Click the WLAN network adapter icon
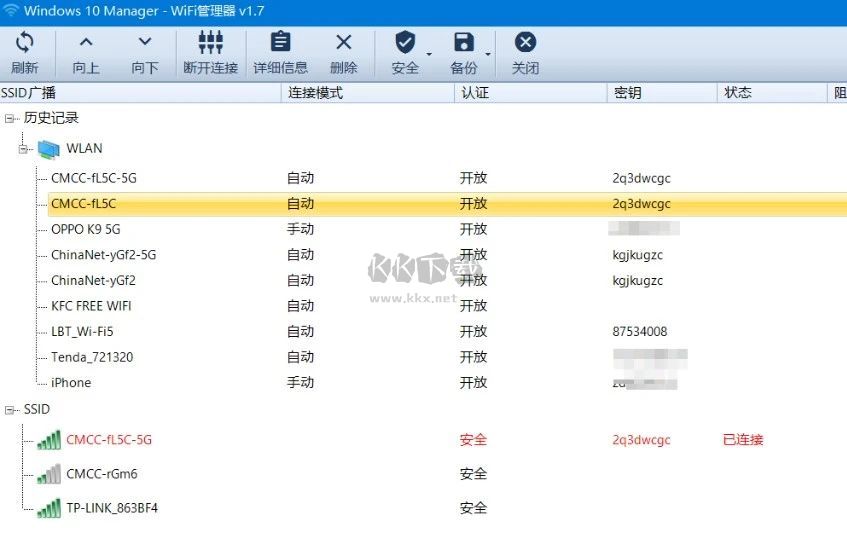 tap(49, 149)
